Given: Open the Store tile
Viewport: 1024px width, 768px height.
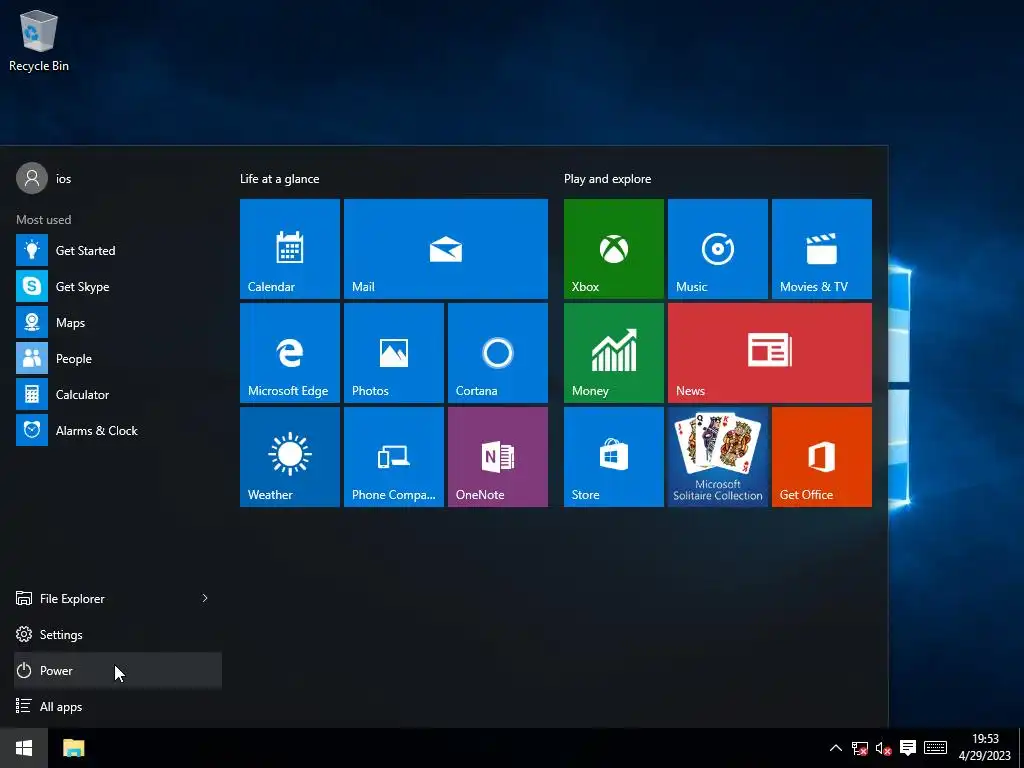Looking at the screenshot, I should [x=613, y=456].
